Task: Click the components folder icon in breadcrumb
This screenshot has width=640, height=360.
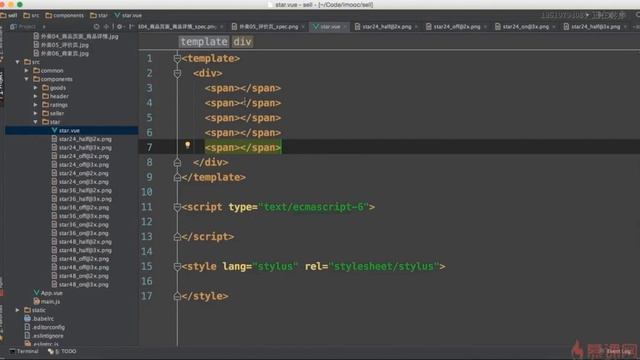Action: (x=49, y=16)
